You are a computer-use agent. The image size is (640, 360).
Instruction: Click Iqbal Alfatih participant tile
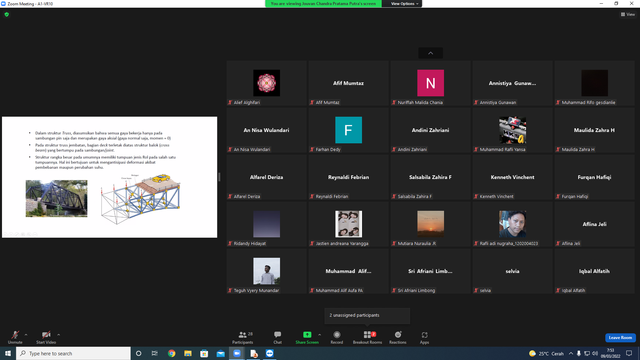tap(594, 271)
